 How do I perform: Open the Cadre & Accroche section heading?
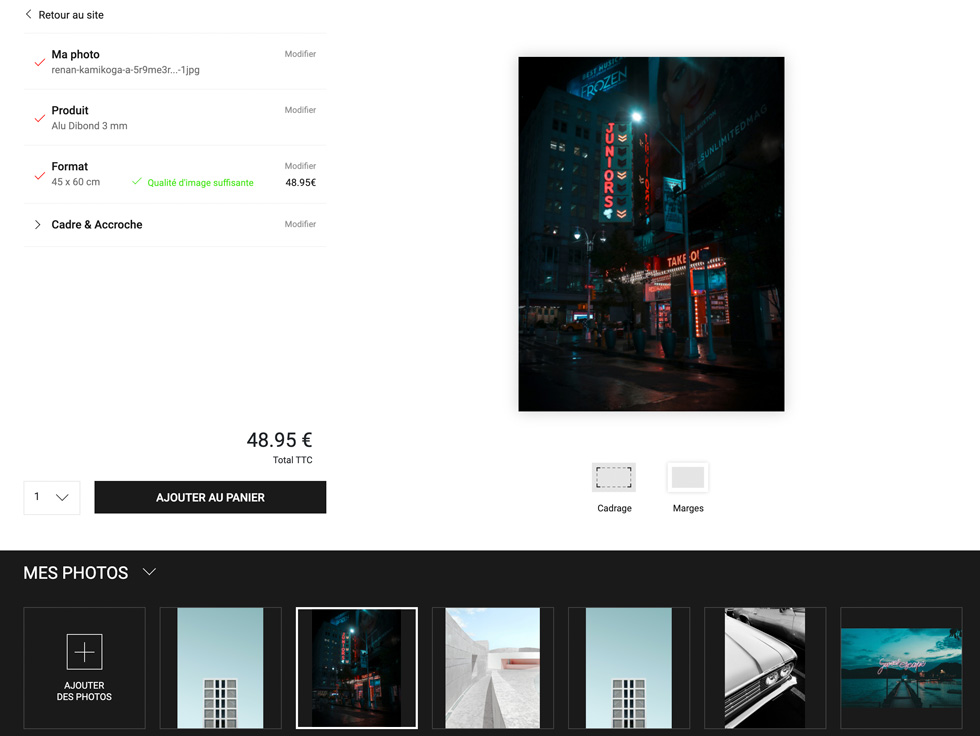[x=97, y=224]
